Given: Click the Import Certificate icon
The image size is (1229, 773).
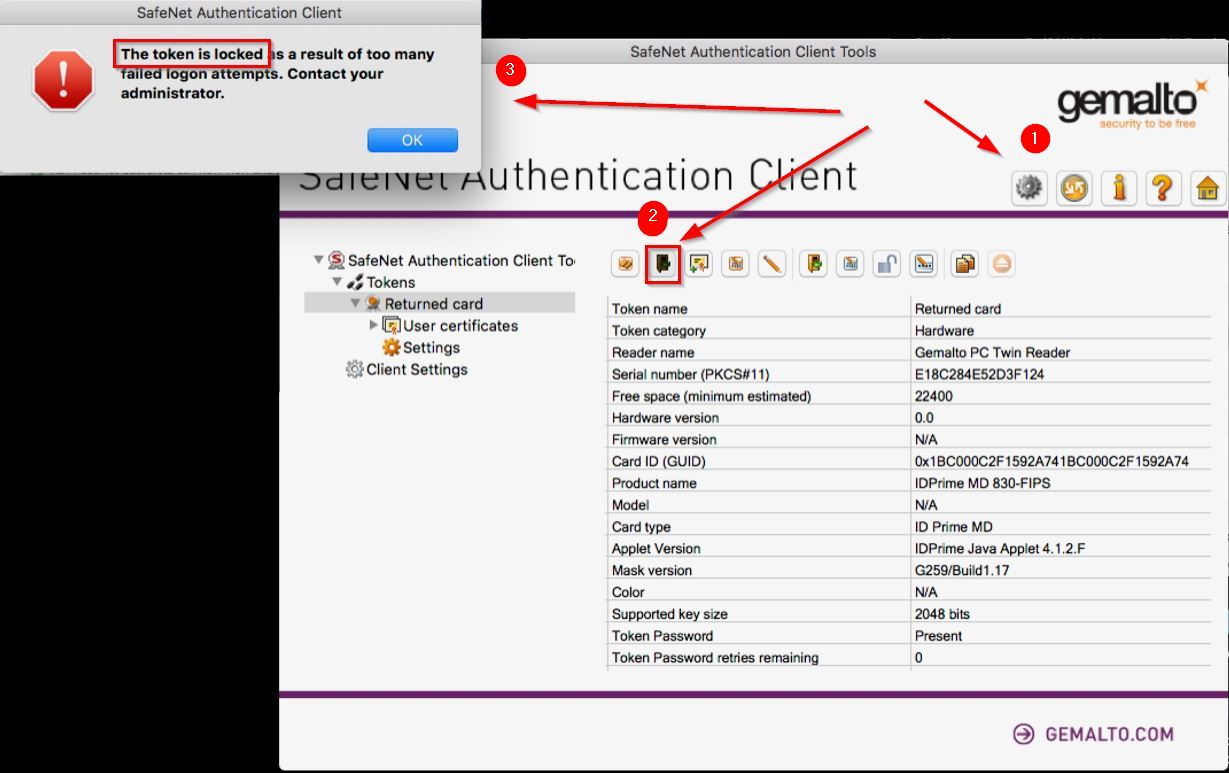Looking at the screenshot, I should 700,264.
